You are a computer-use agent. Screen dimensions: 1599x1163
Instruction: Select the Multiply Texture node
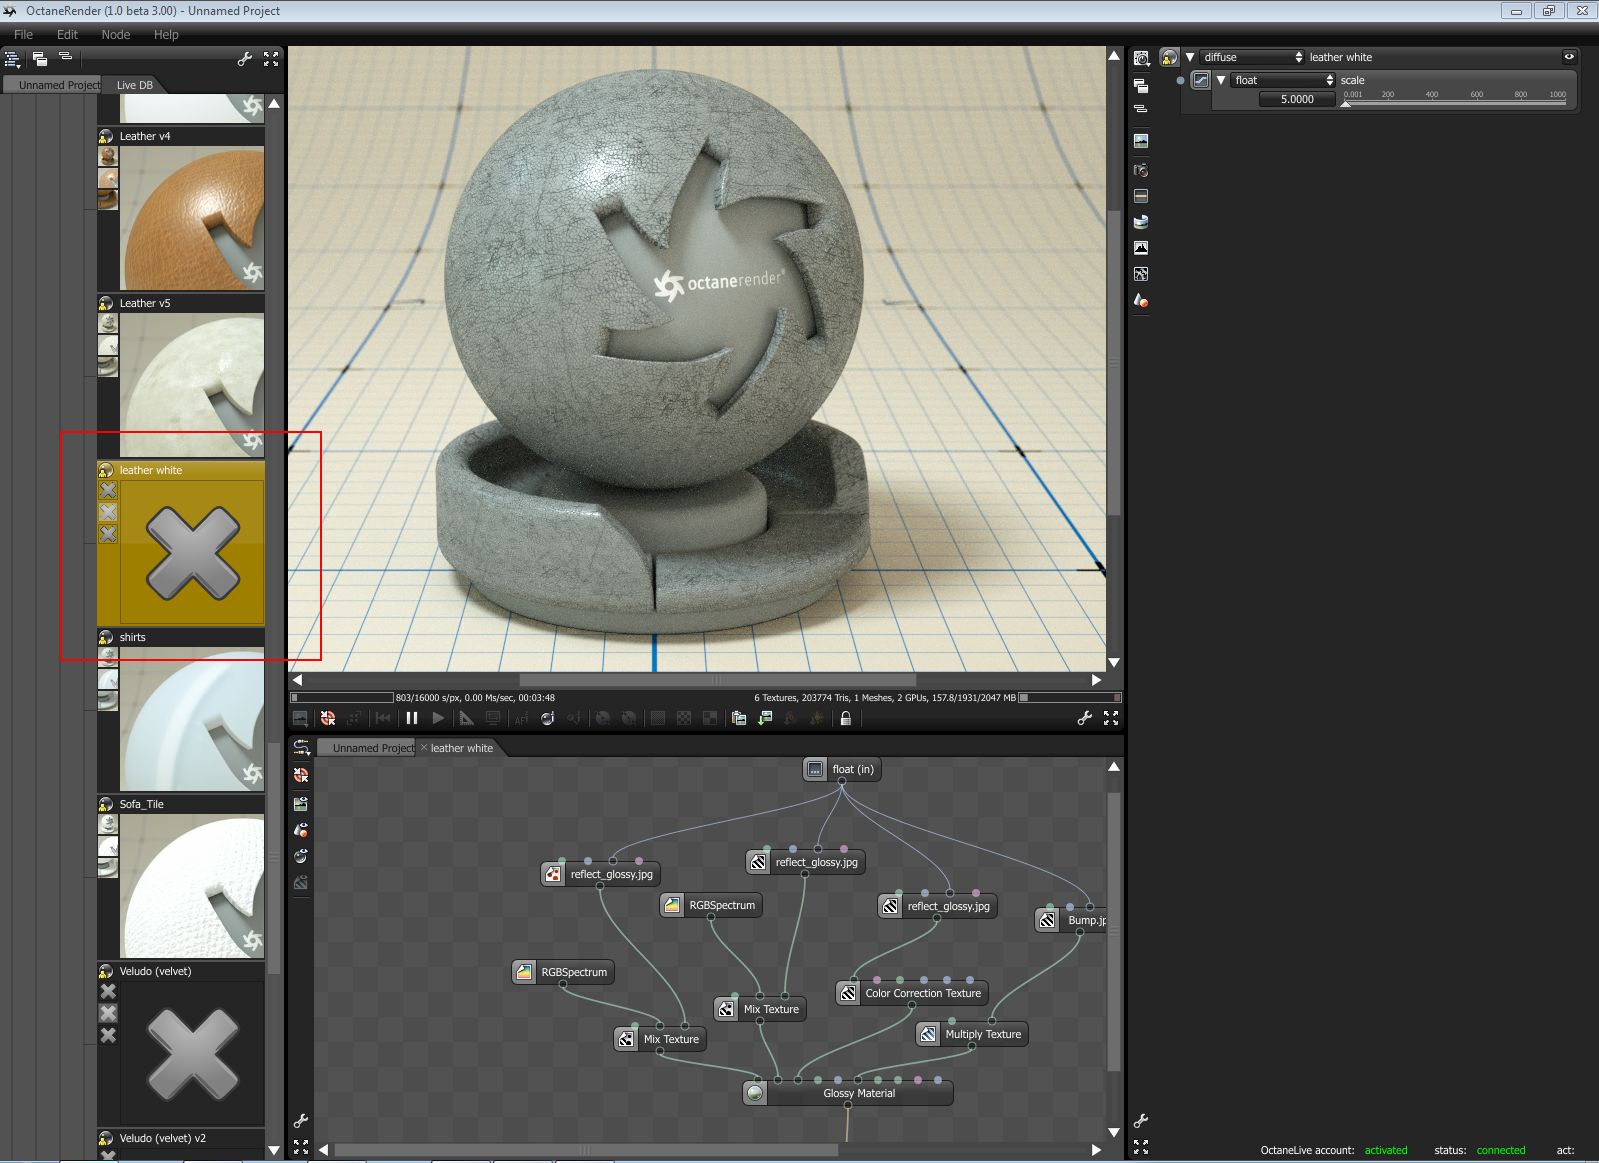(x=972, y=1034)
